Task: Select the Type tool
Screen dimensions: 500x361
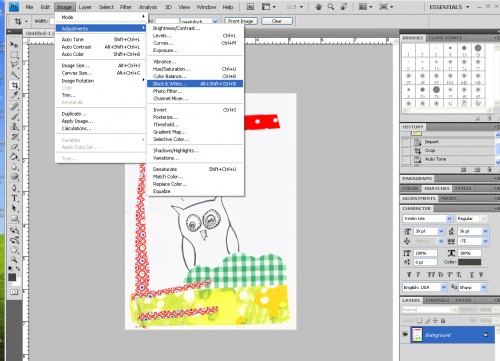Action: [x=14, y=198]
